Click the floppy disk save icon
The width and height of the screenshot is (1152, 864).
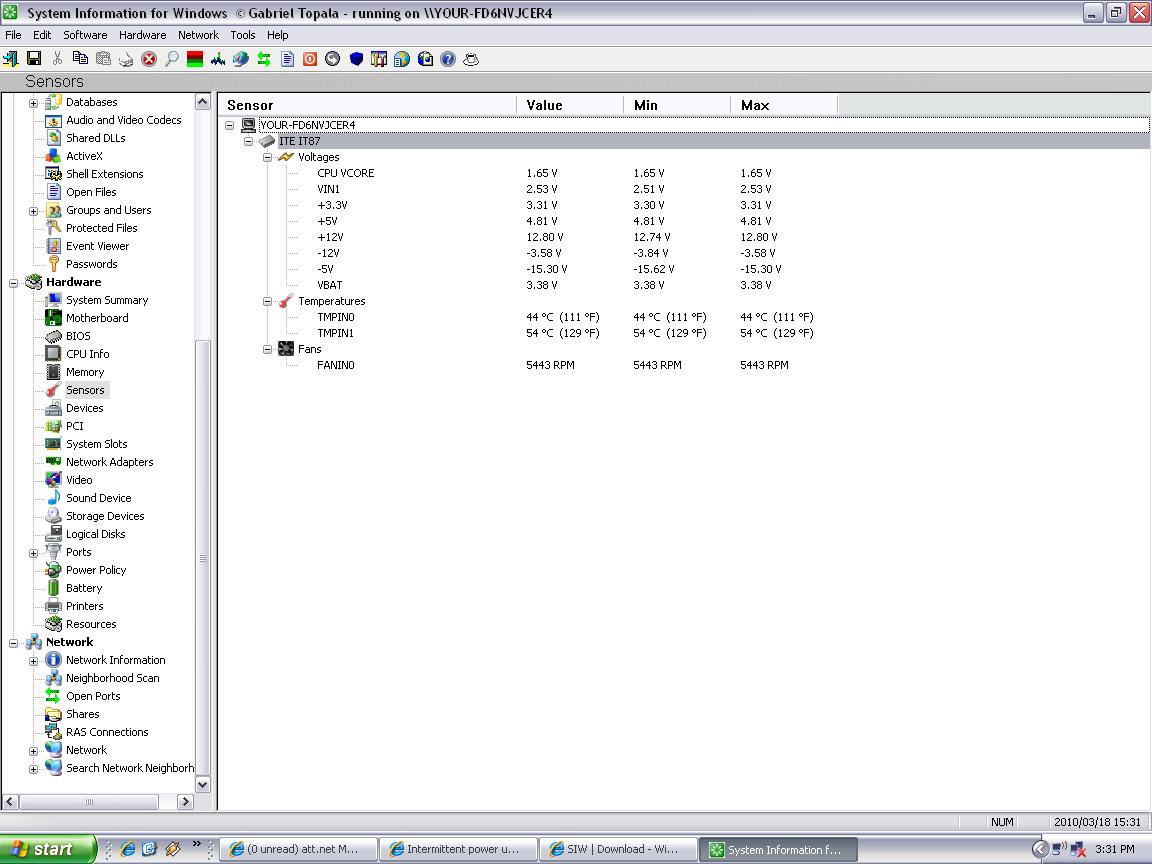point(34,59)
